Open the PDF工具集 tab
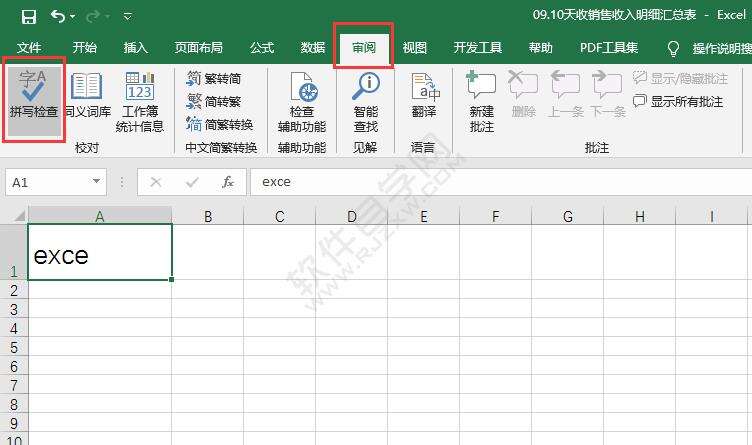 coord(609,47)
